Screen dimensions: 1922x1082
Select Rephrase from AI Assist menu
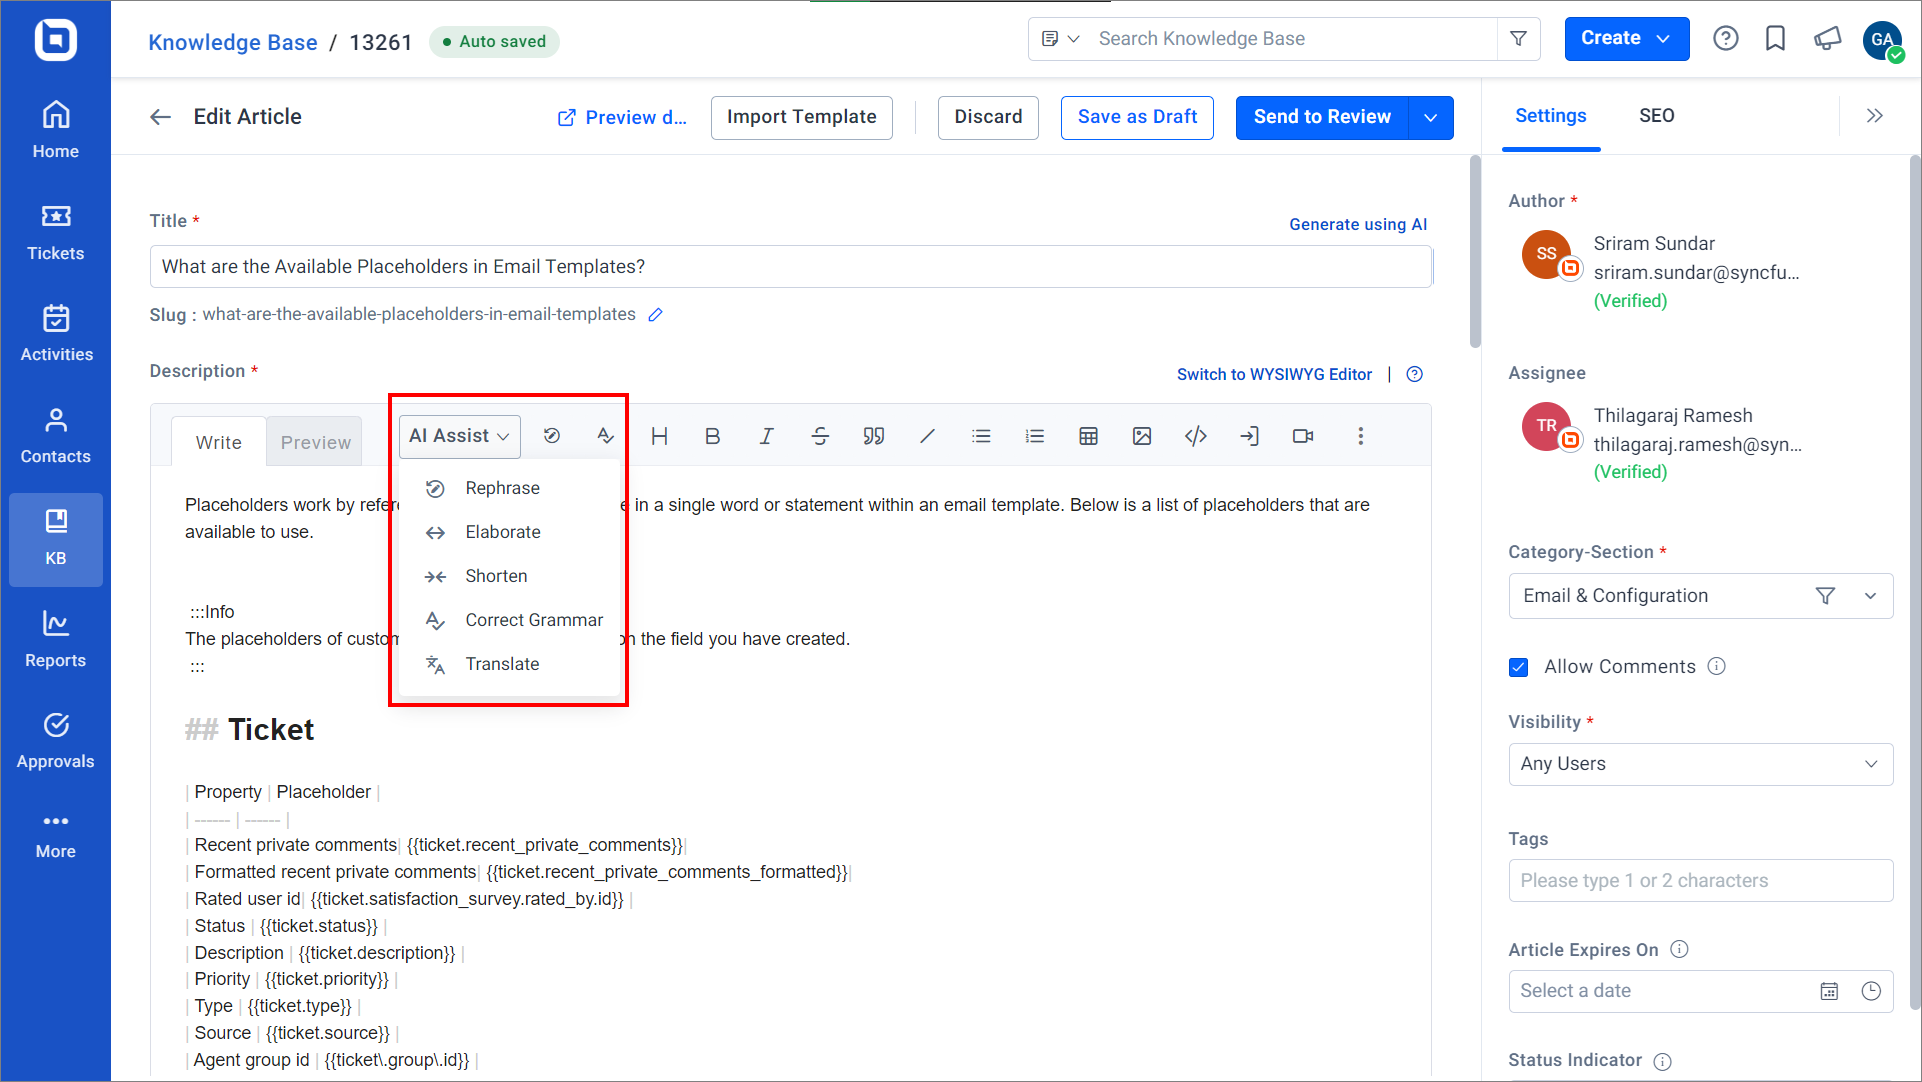pos(502,488)
